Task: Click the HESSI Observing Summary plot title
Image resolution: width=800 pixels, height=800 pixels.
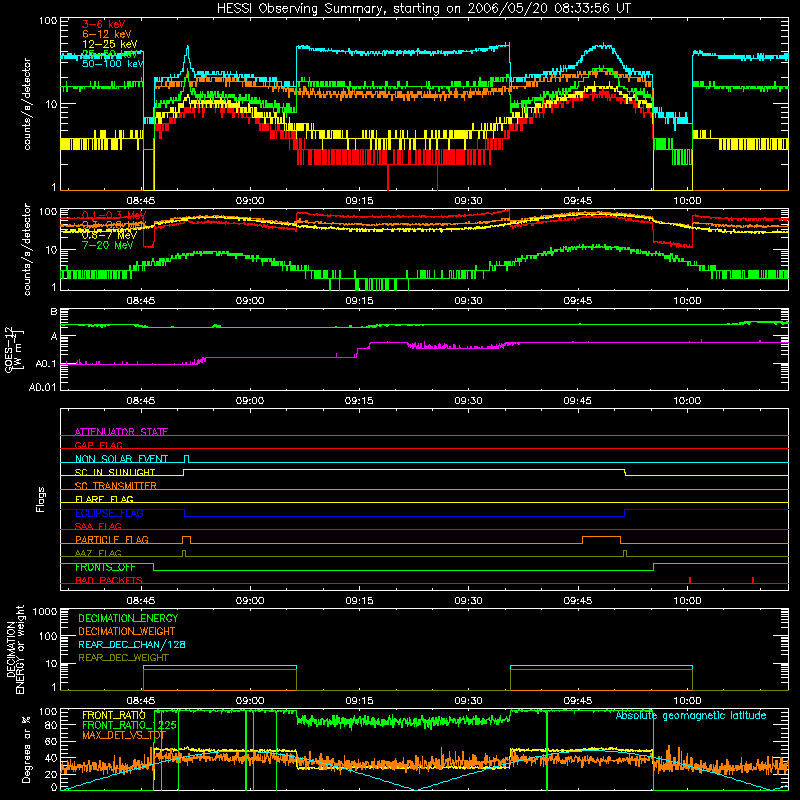Action: (x=423, y=8)
